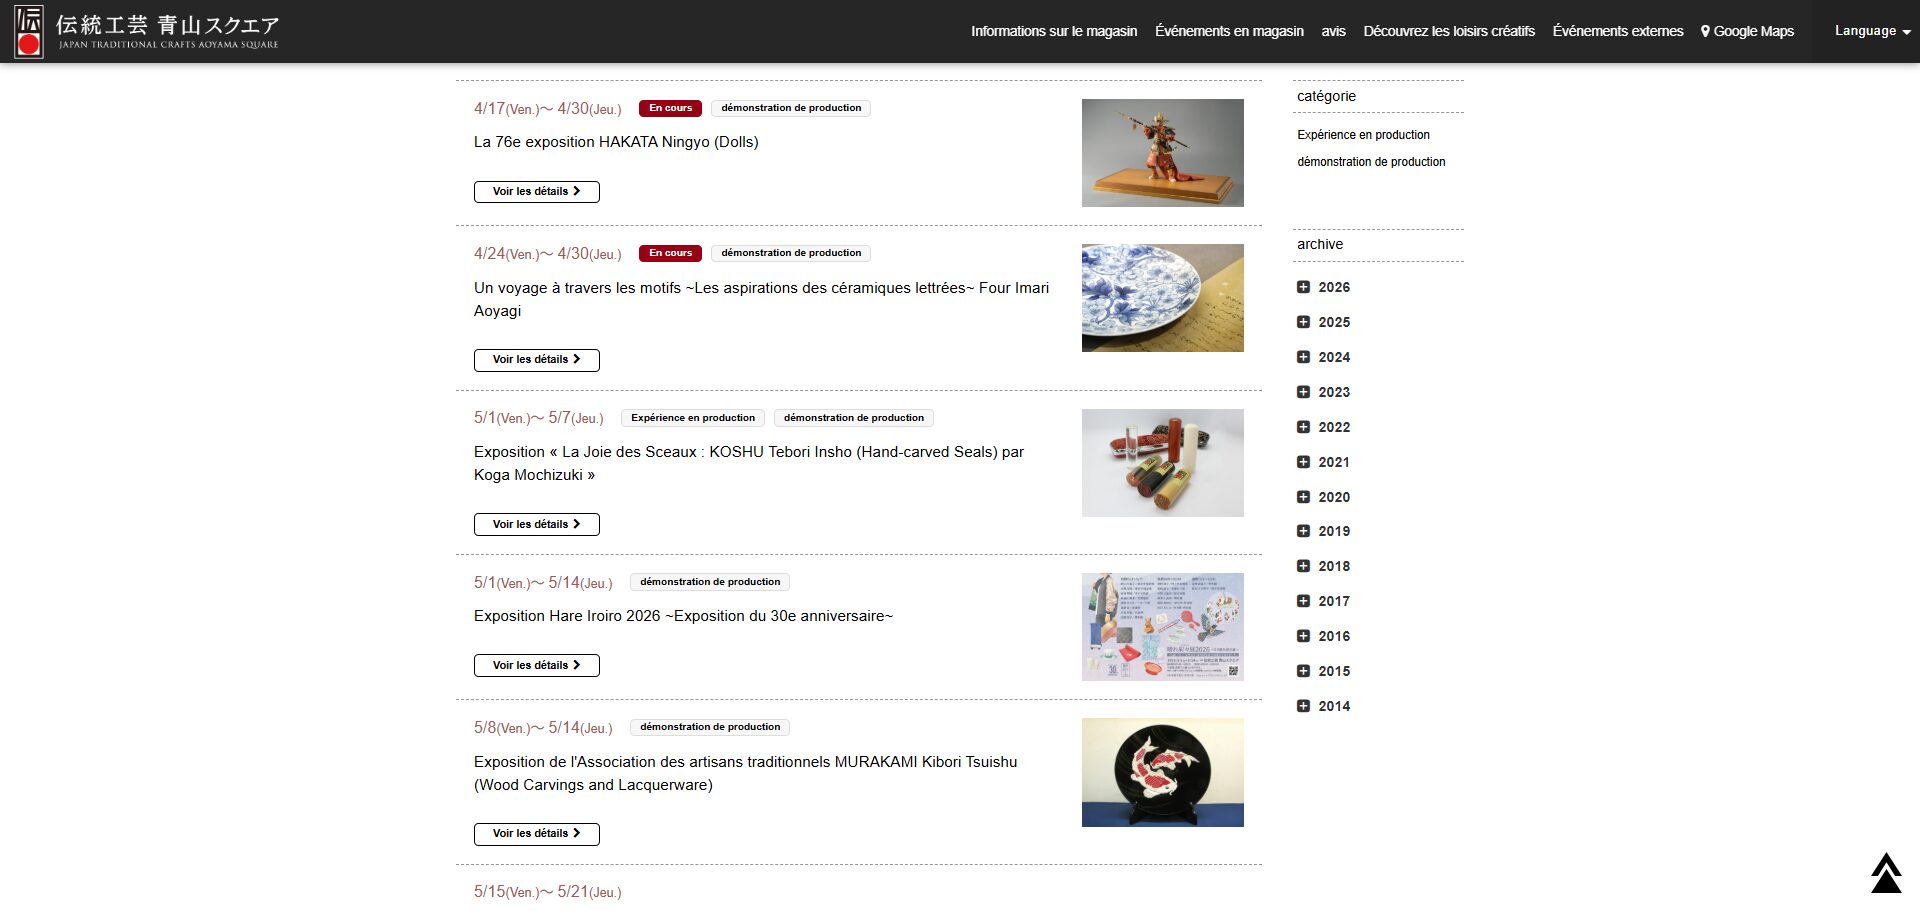The height and width of the screenshot is (911, 1920).
Task: Open Informations sur le magasin menu
Action: click(x=1053, y=31)
